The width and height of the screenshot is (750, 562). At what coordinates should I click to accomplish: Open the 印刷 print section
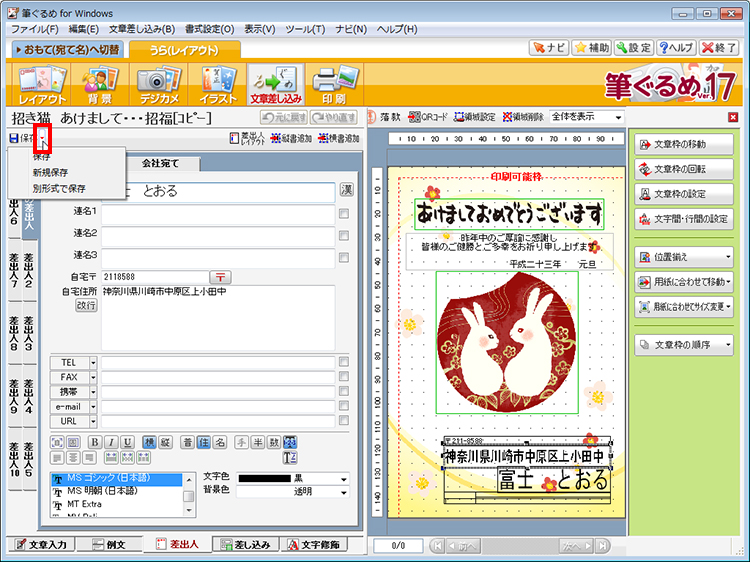pyautogui.click(x=334, y=85)
